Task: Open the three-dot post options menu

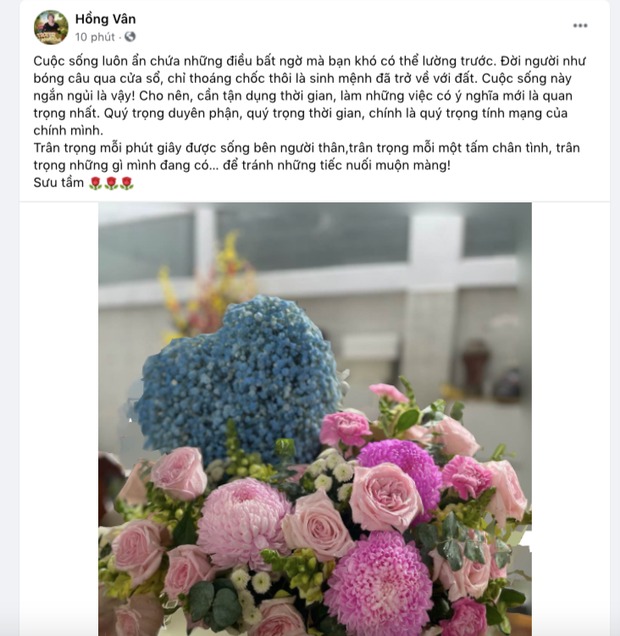Action: [x=580, y=26]
